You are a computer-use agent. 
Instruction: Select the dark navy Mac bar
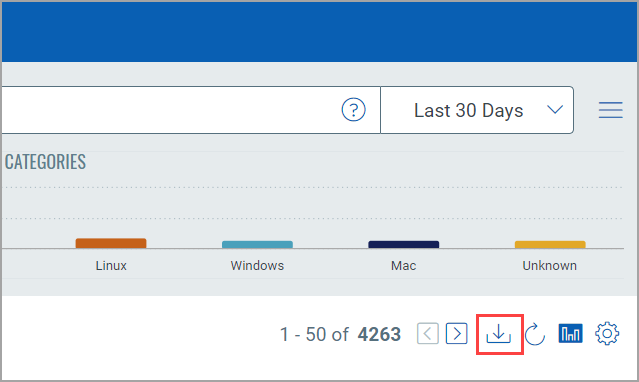(x=403, y=245)
